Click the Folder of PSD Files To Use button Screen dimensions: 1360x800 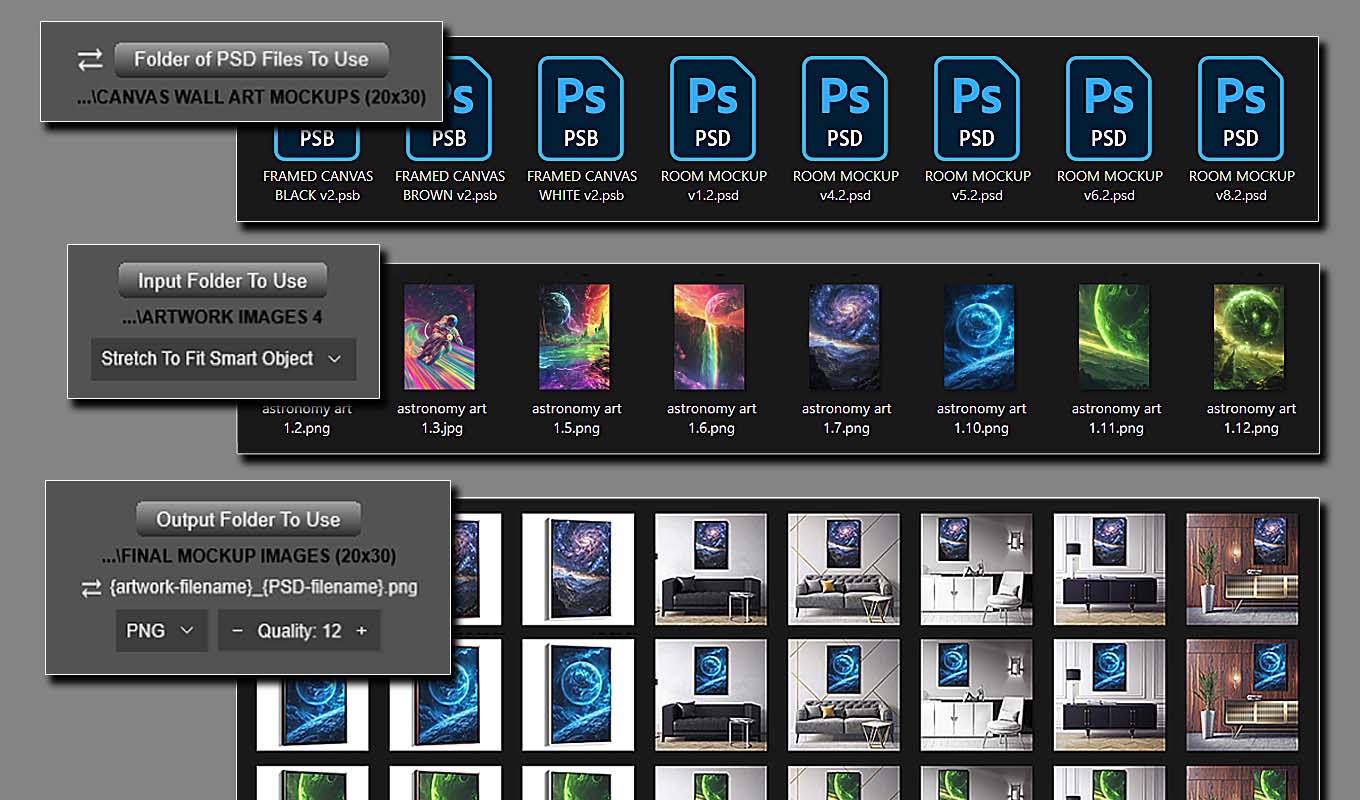[251, 59]
